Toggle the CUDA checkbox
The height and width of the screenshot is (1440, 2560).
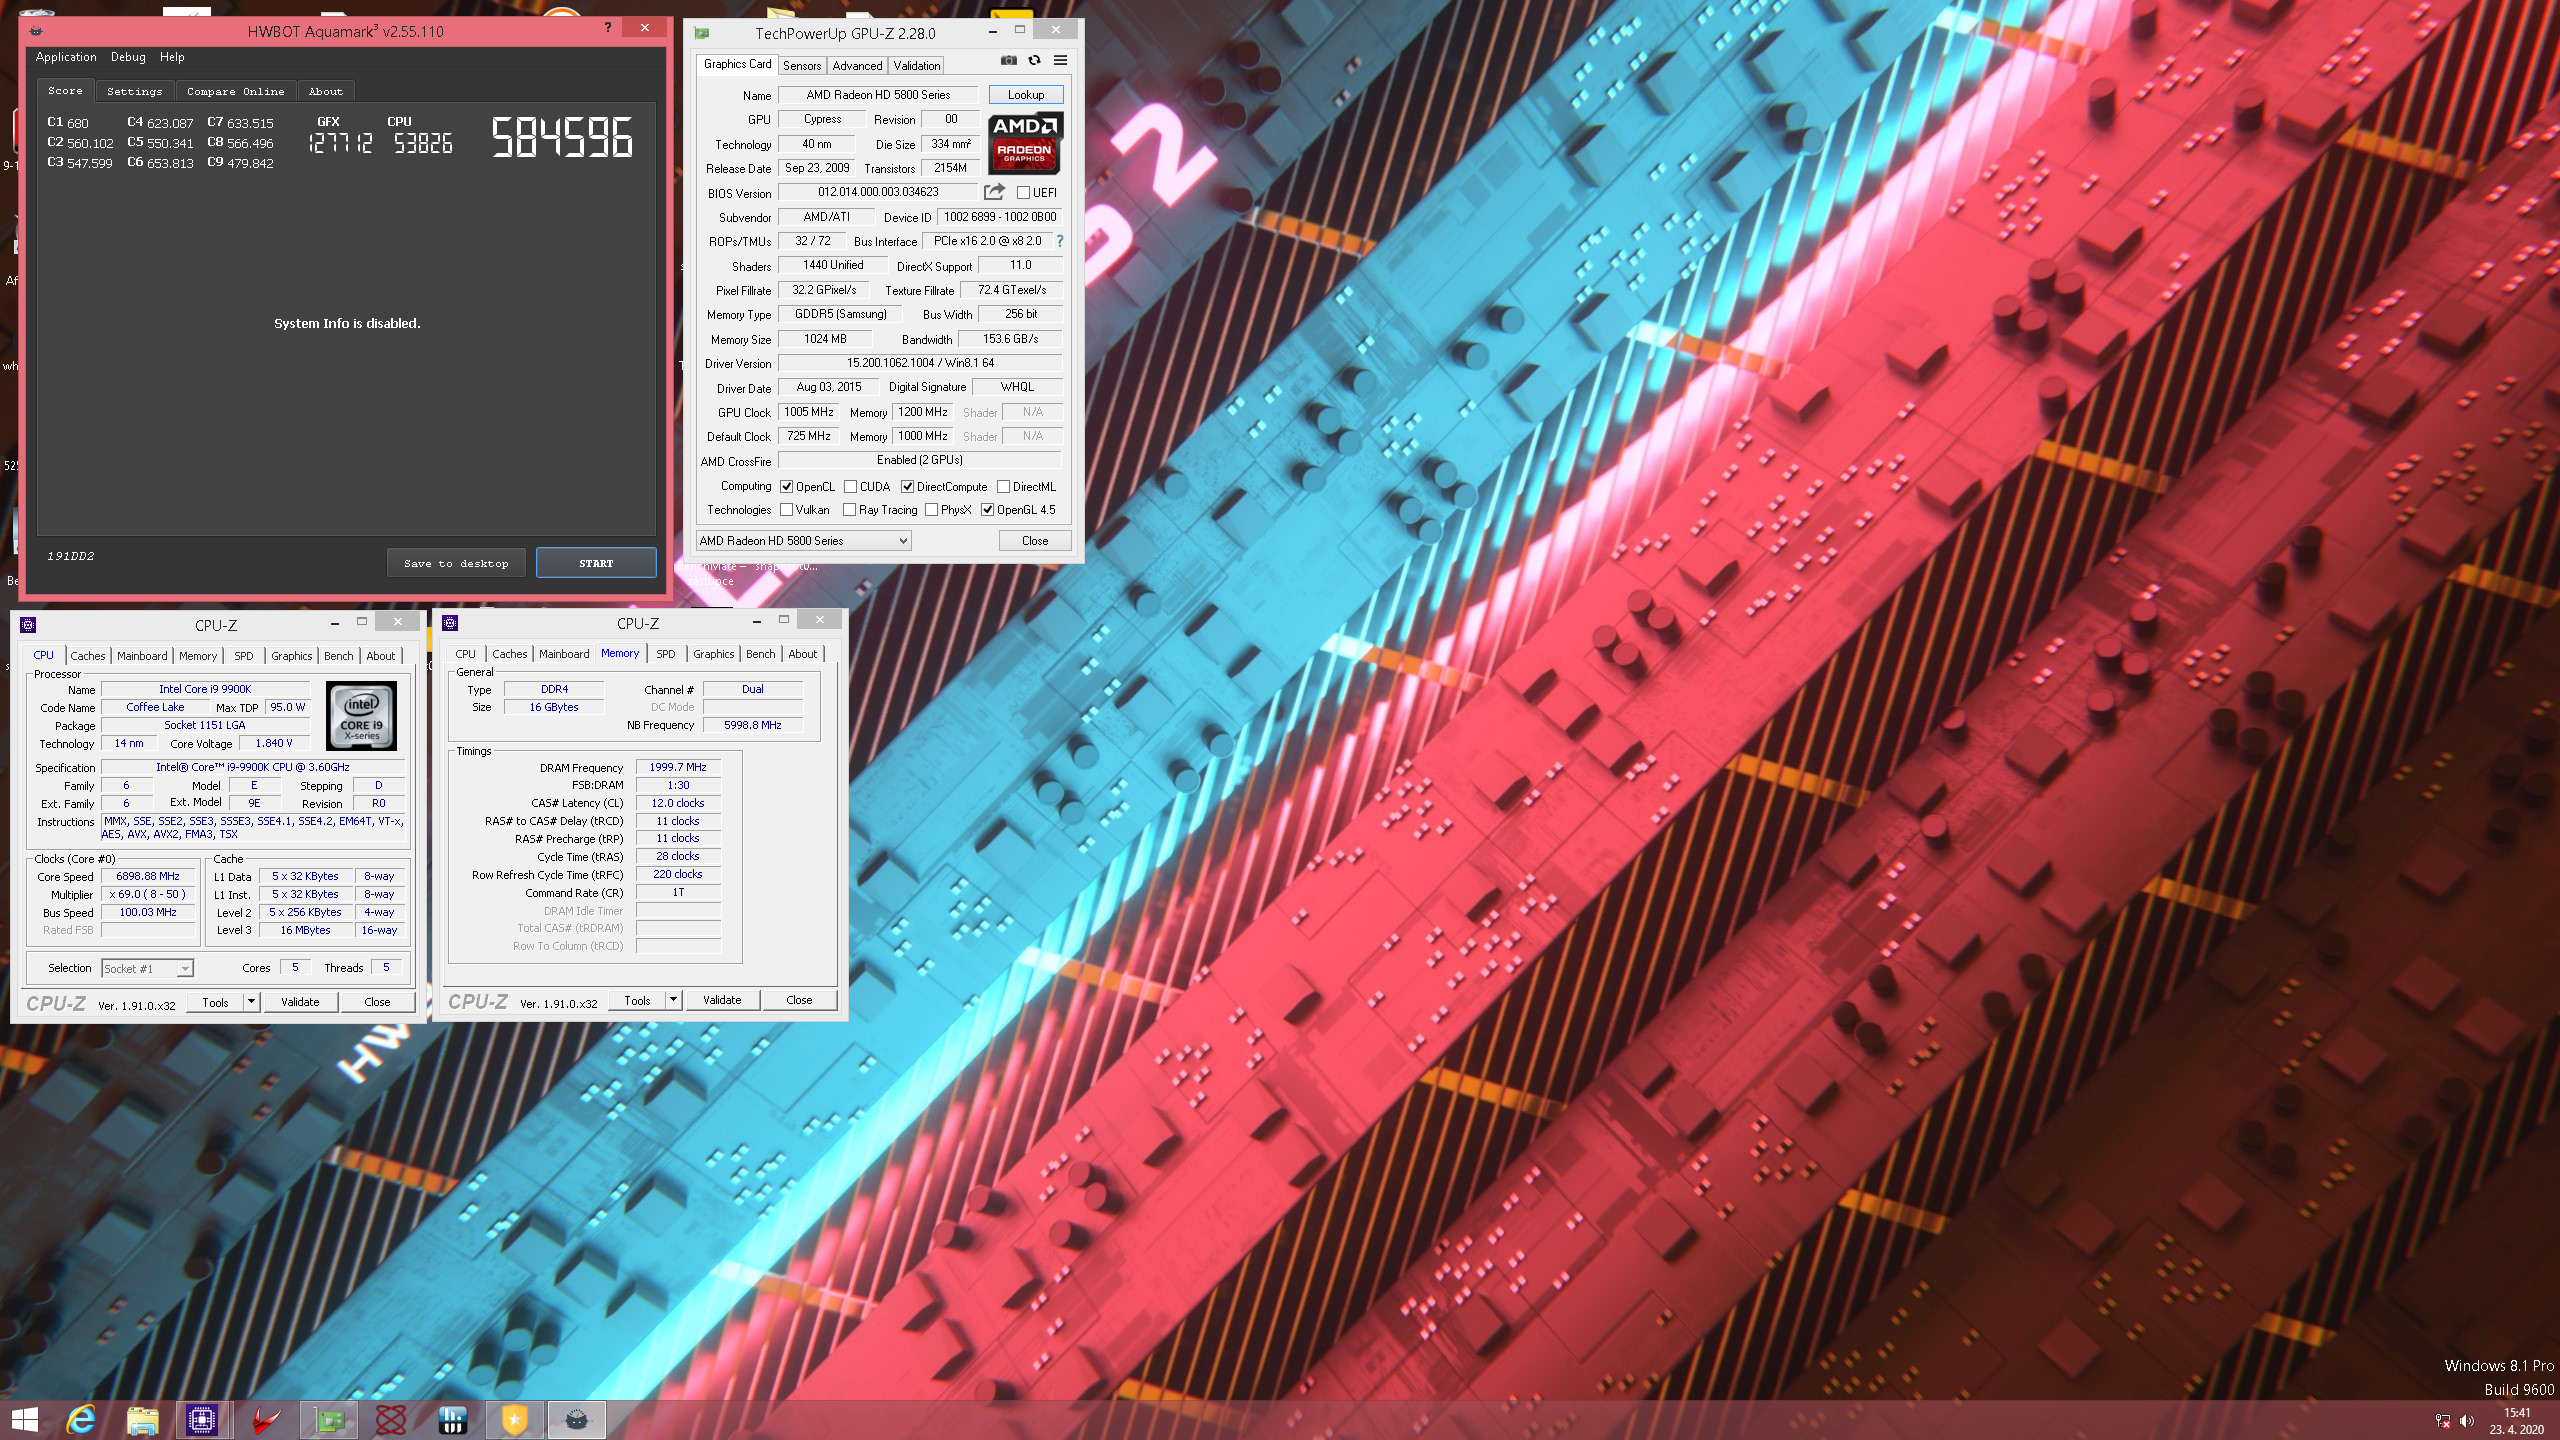(850, 487)
